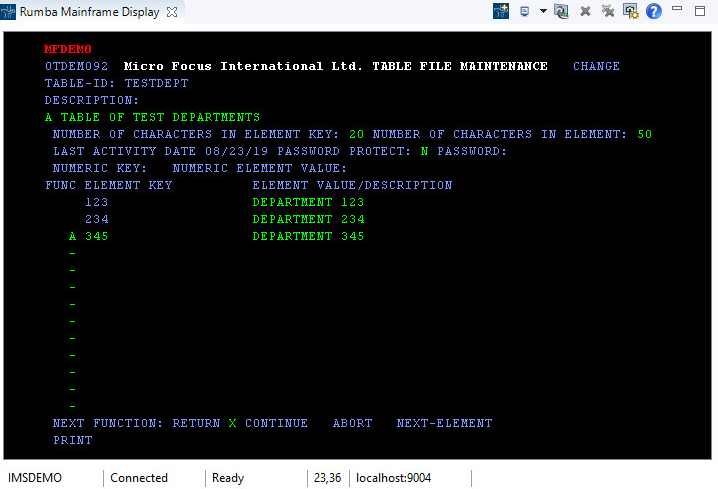Screen dimensions: 718x489
Task: Click the ABORT function option
Action: point(352,423)
